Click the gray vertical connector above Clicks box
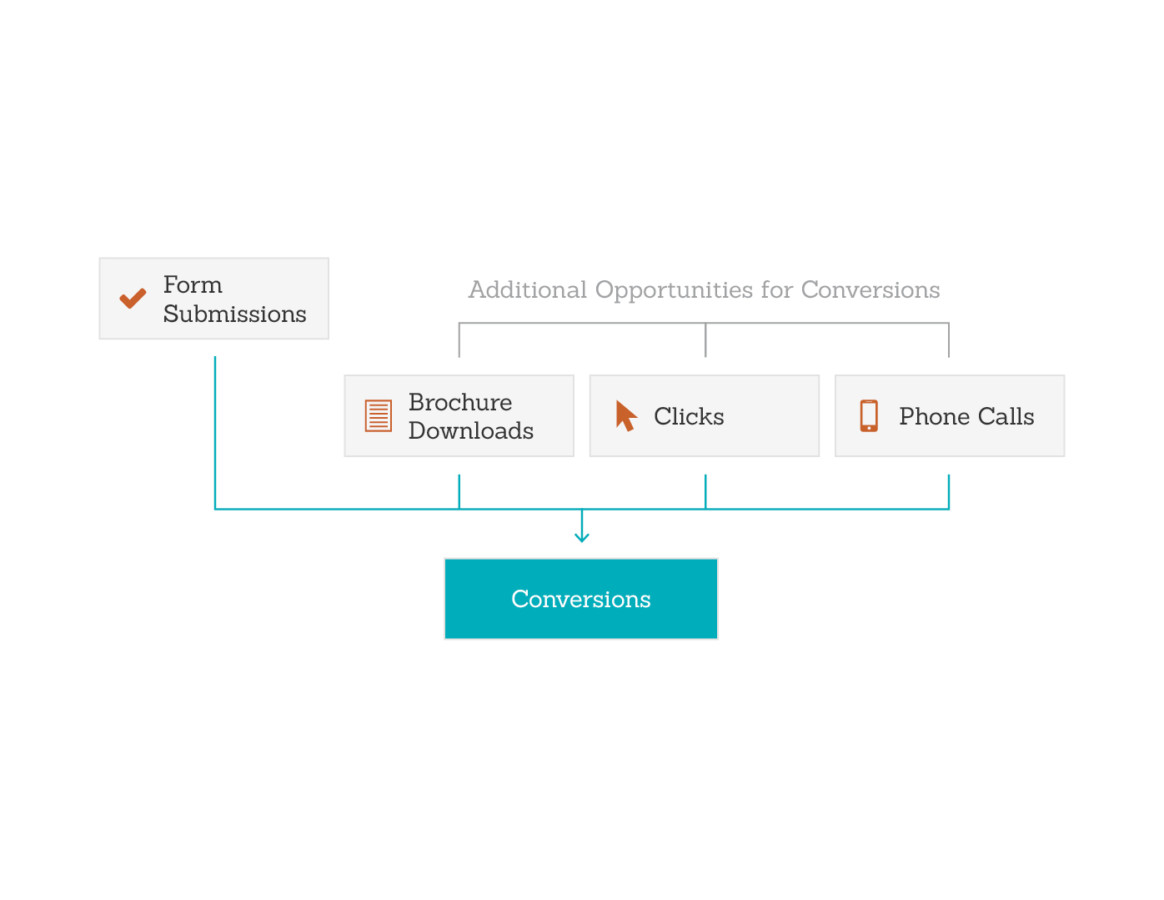 [705, 341]
